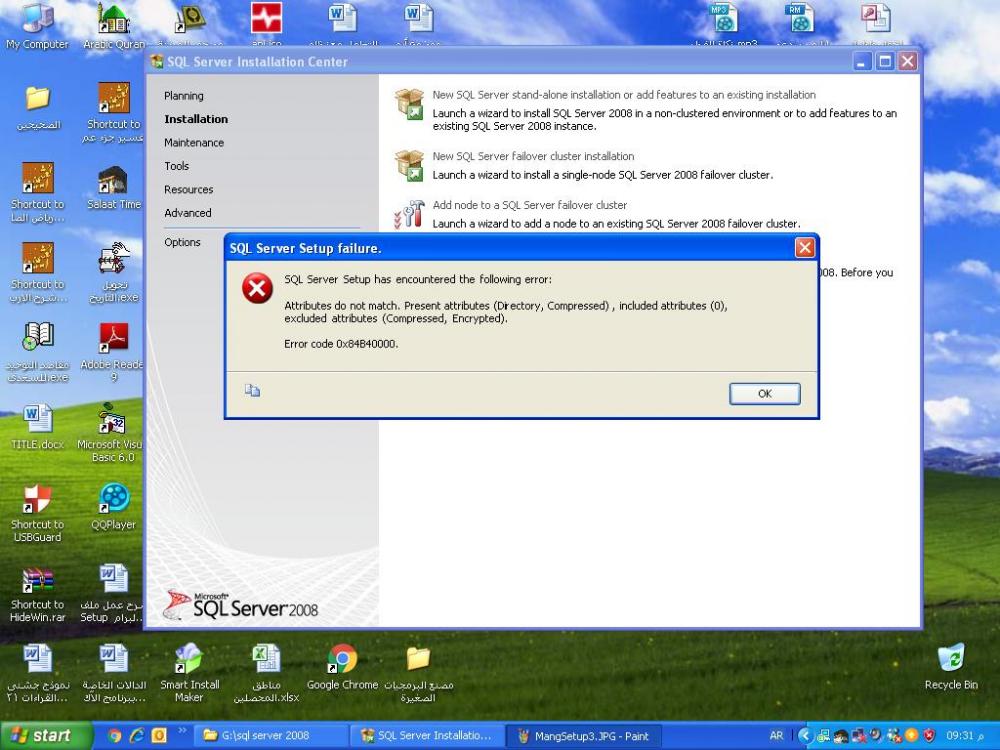Select the Adobe Reader 9 shortcut
The width and height of the screenshot is (1000, 750).
(113, 352)
